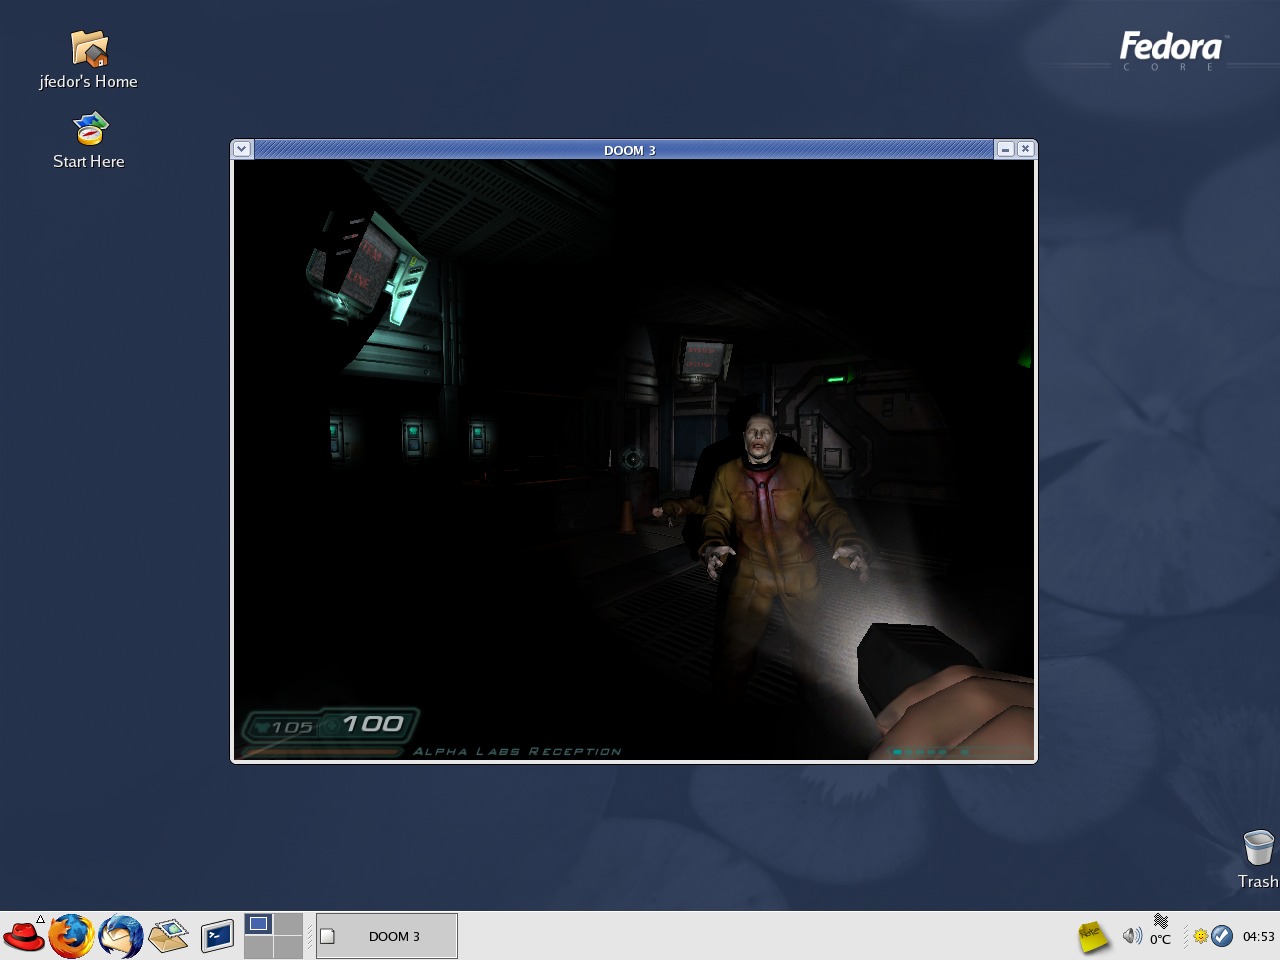
Task: Select the Start Here desktop icon
Action: coord(89,140)
